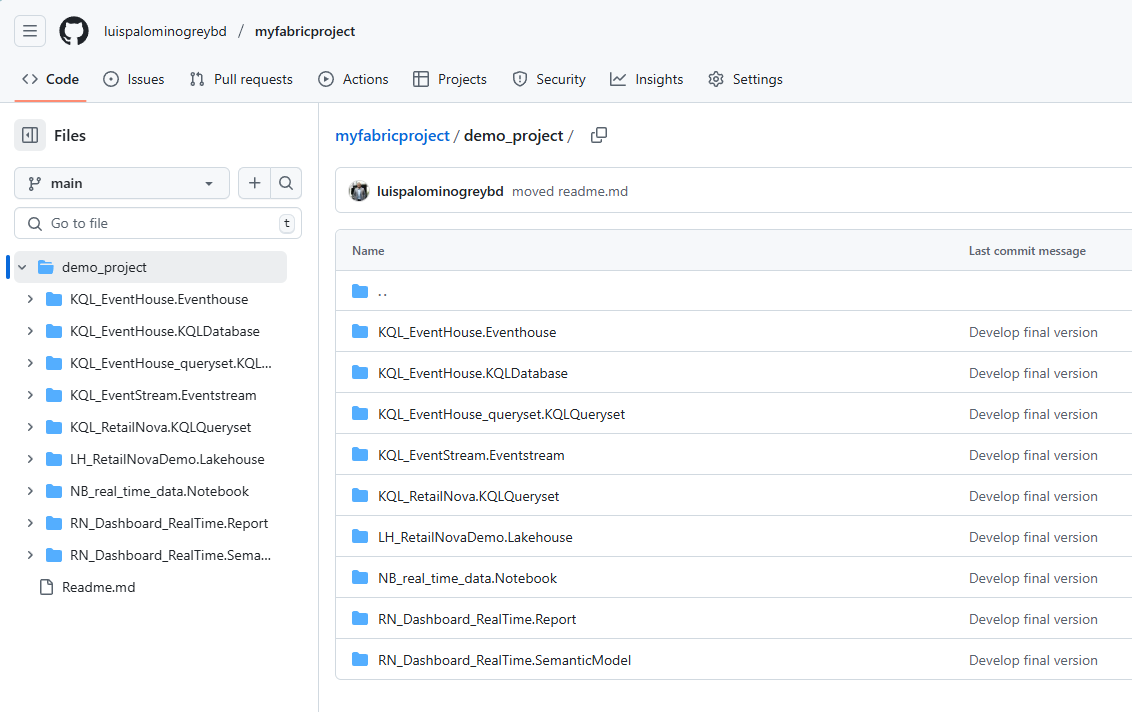Screen dimensions: 1132x712
Task: Click the Projects table icon
Action: 421,79
